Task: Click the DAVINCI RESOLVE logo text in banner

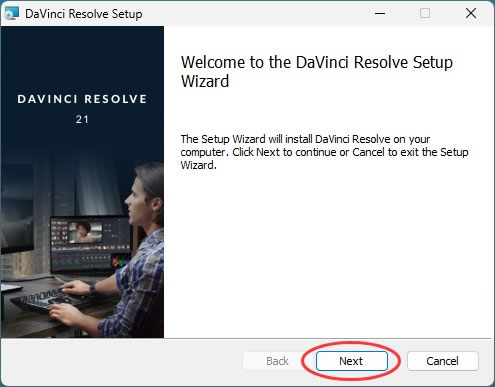Action: point(82,99)
